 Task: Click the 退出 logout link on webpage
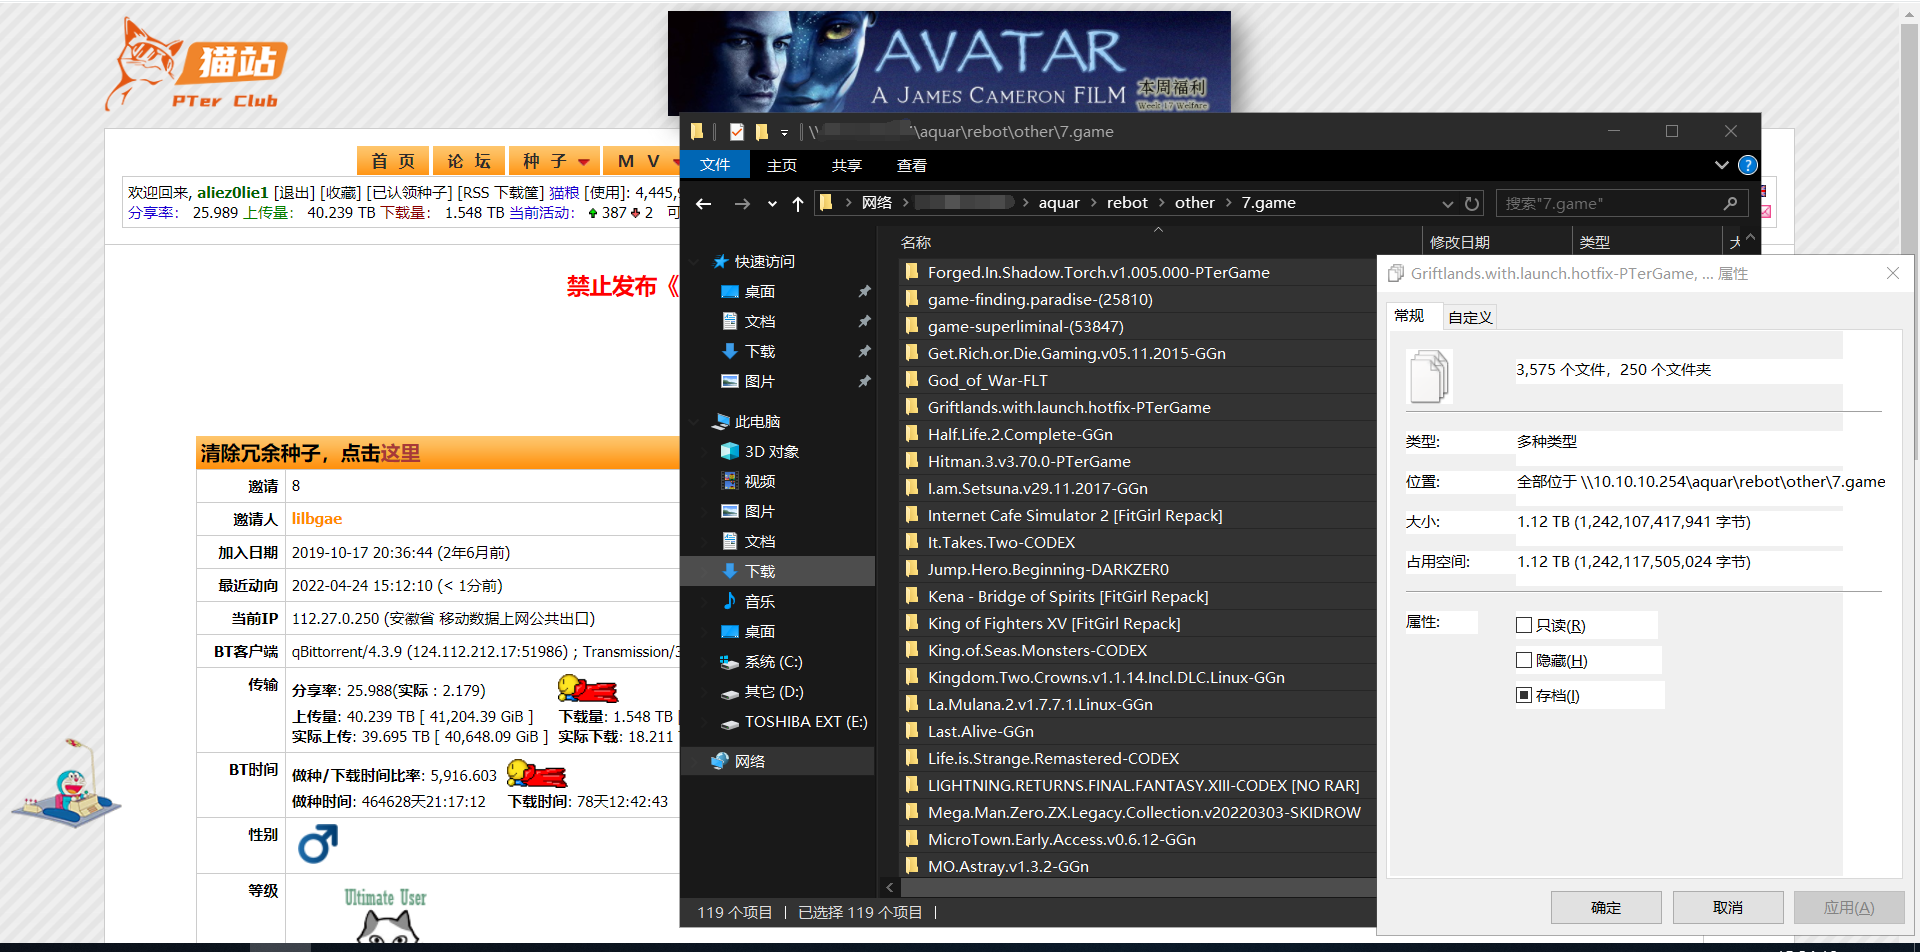[x=294, y=193]
